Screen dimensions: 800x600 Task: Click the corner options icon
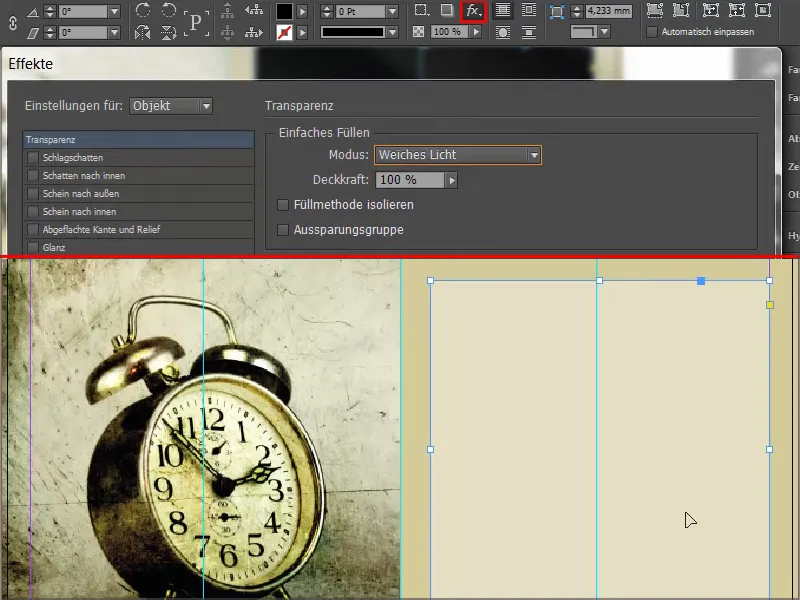420,10
